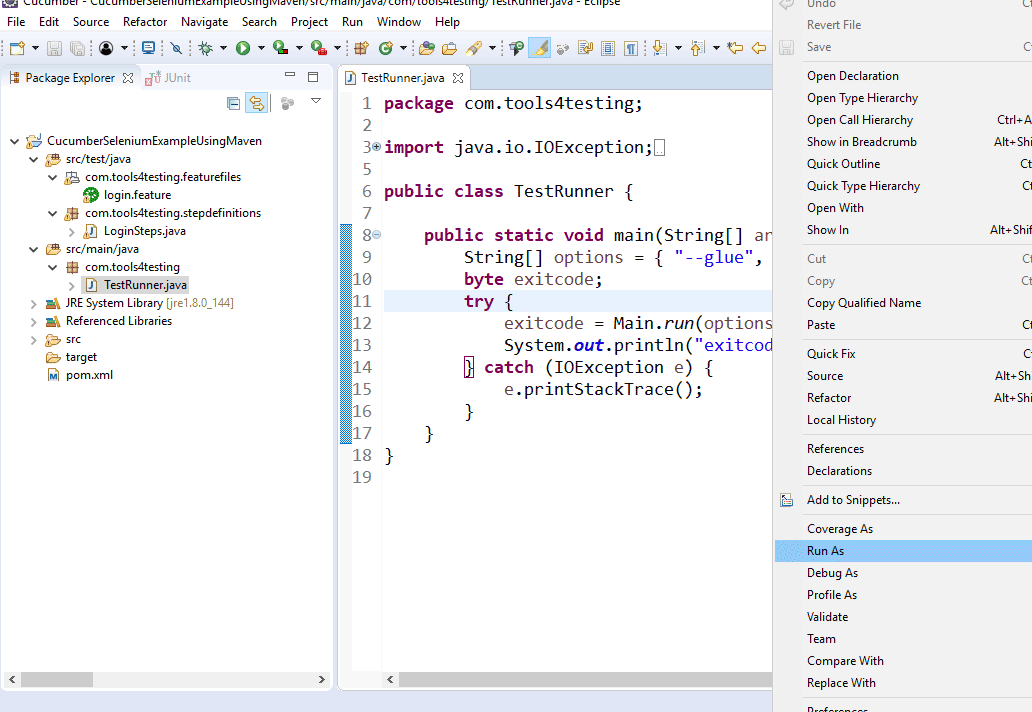
Task: Close the Package Explorer view tab
Action: click(x=128, y=78)
